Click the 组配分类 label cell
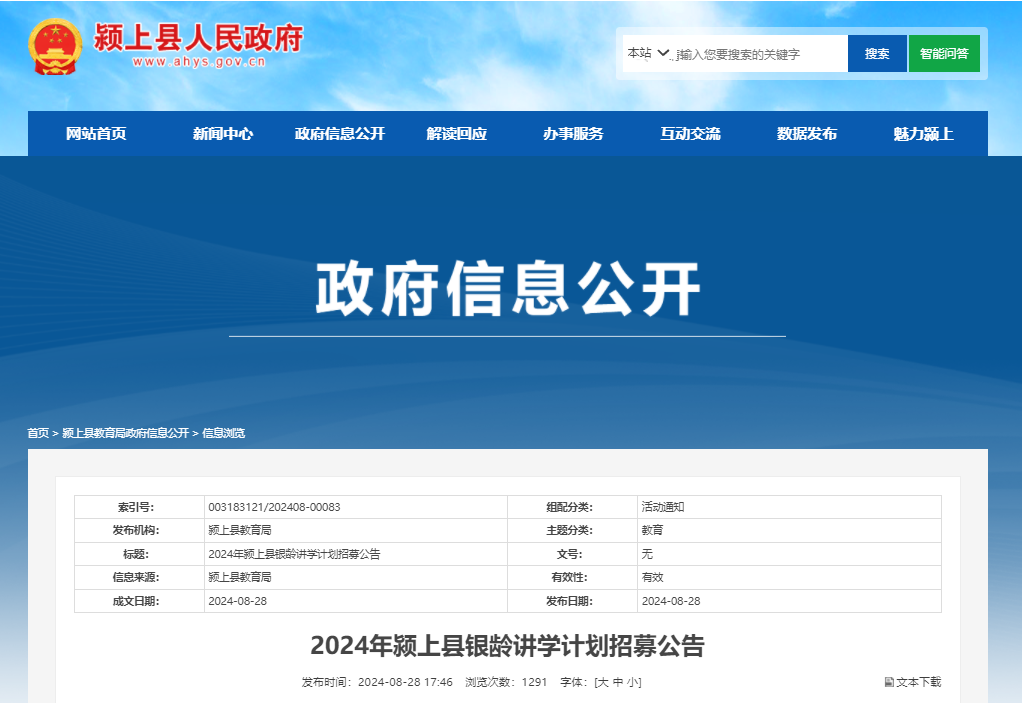Image resolution: width=1022 pixels, height=703 pixels. pyautogui.click(x=572, y=507)
